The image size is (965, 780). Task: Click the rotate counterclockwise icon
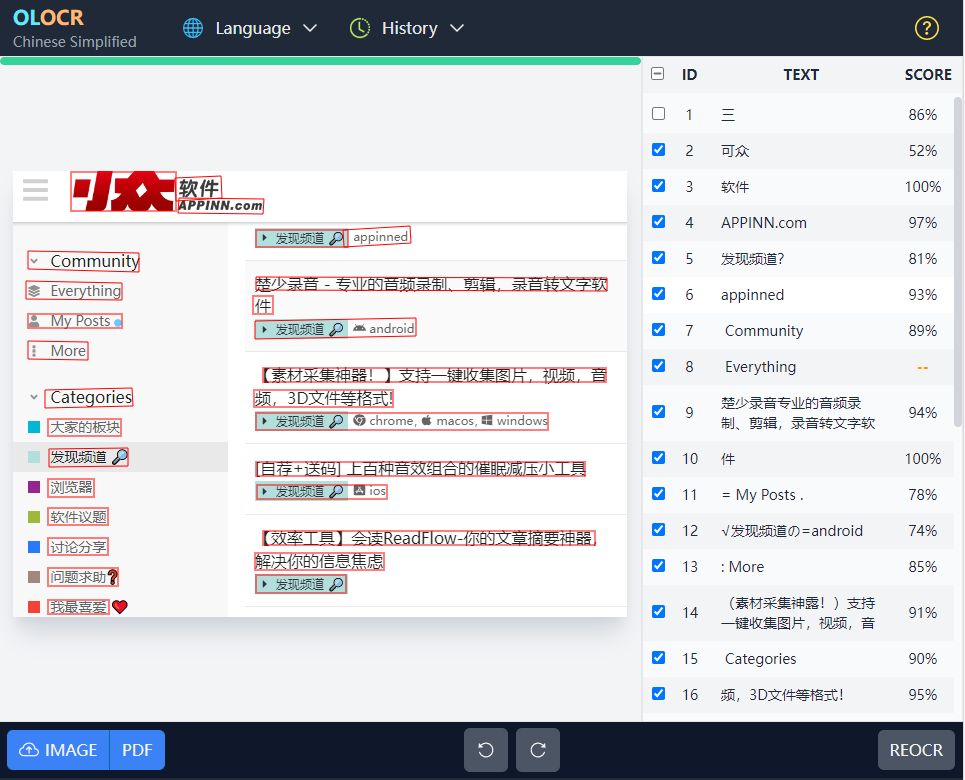pyautogui.click(x=486, y=750)
